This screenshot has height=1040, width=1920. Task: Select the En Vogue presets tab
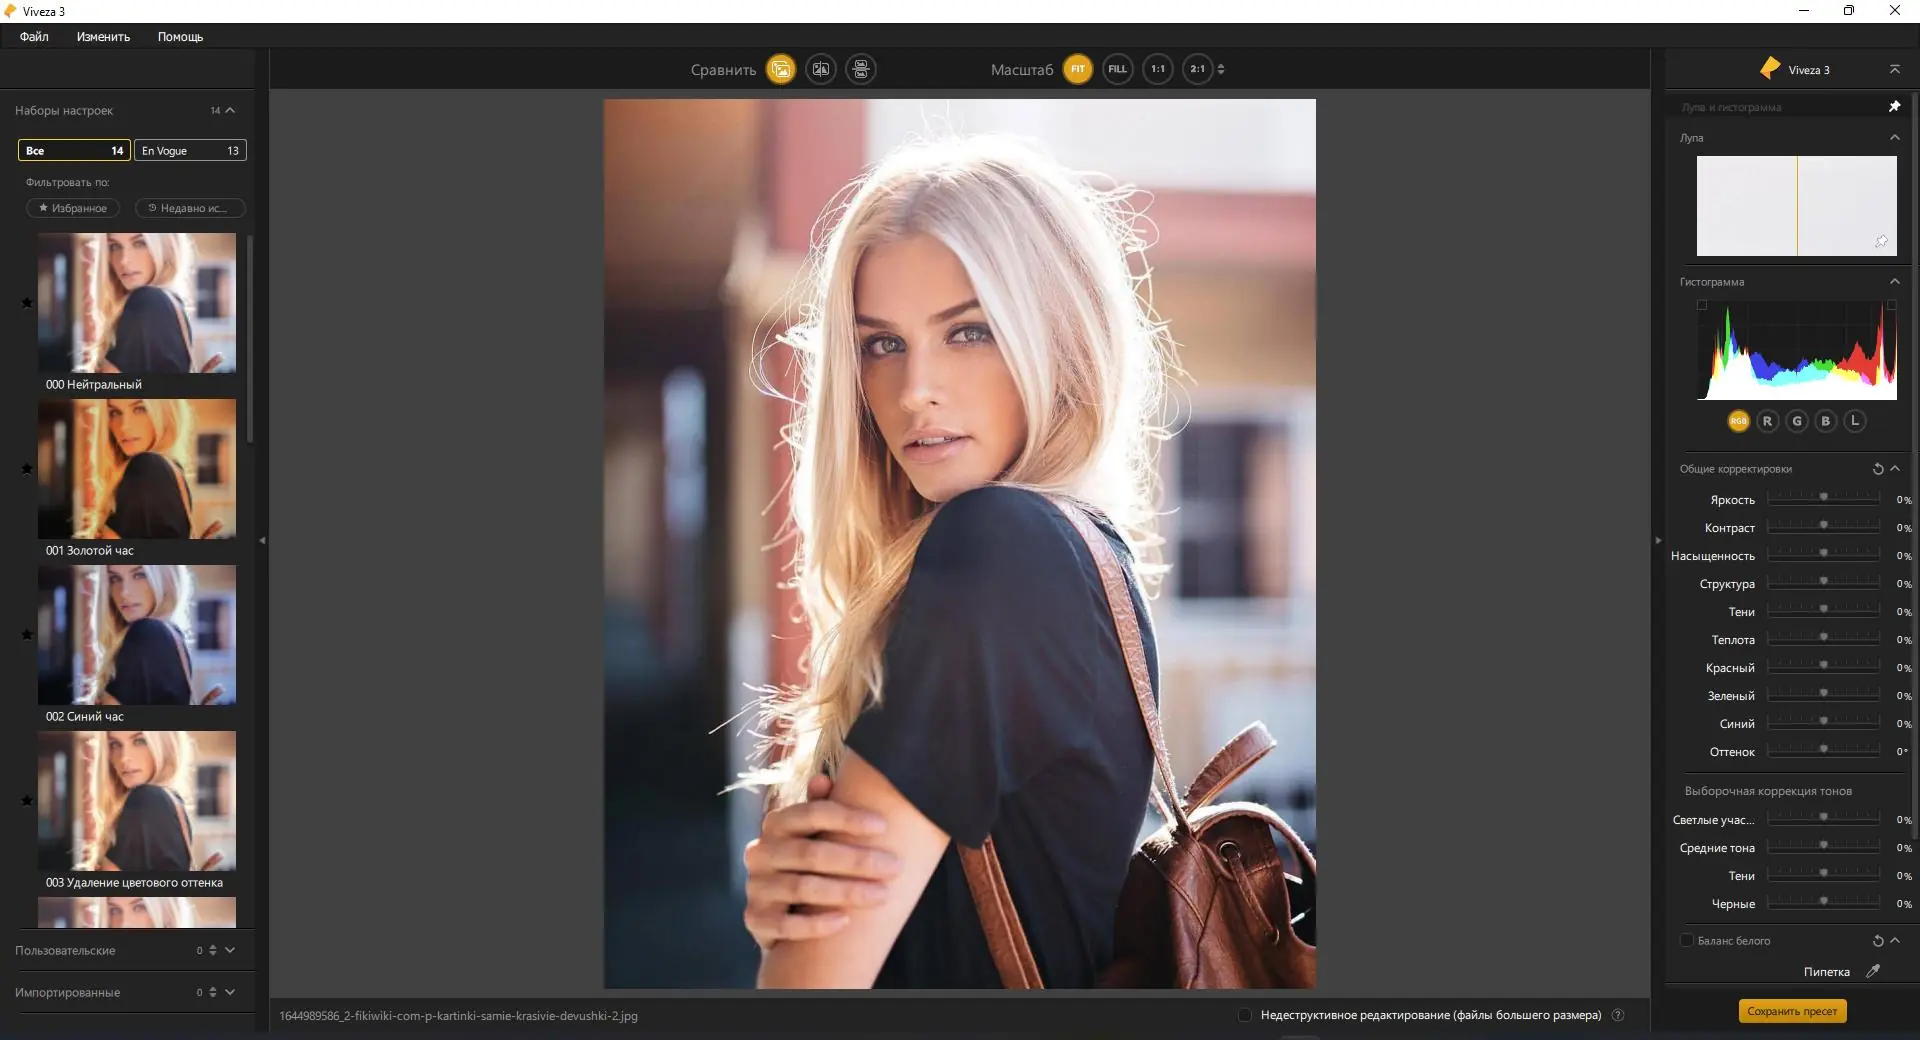[190, 150]
